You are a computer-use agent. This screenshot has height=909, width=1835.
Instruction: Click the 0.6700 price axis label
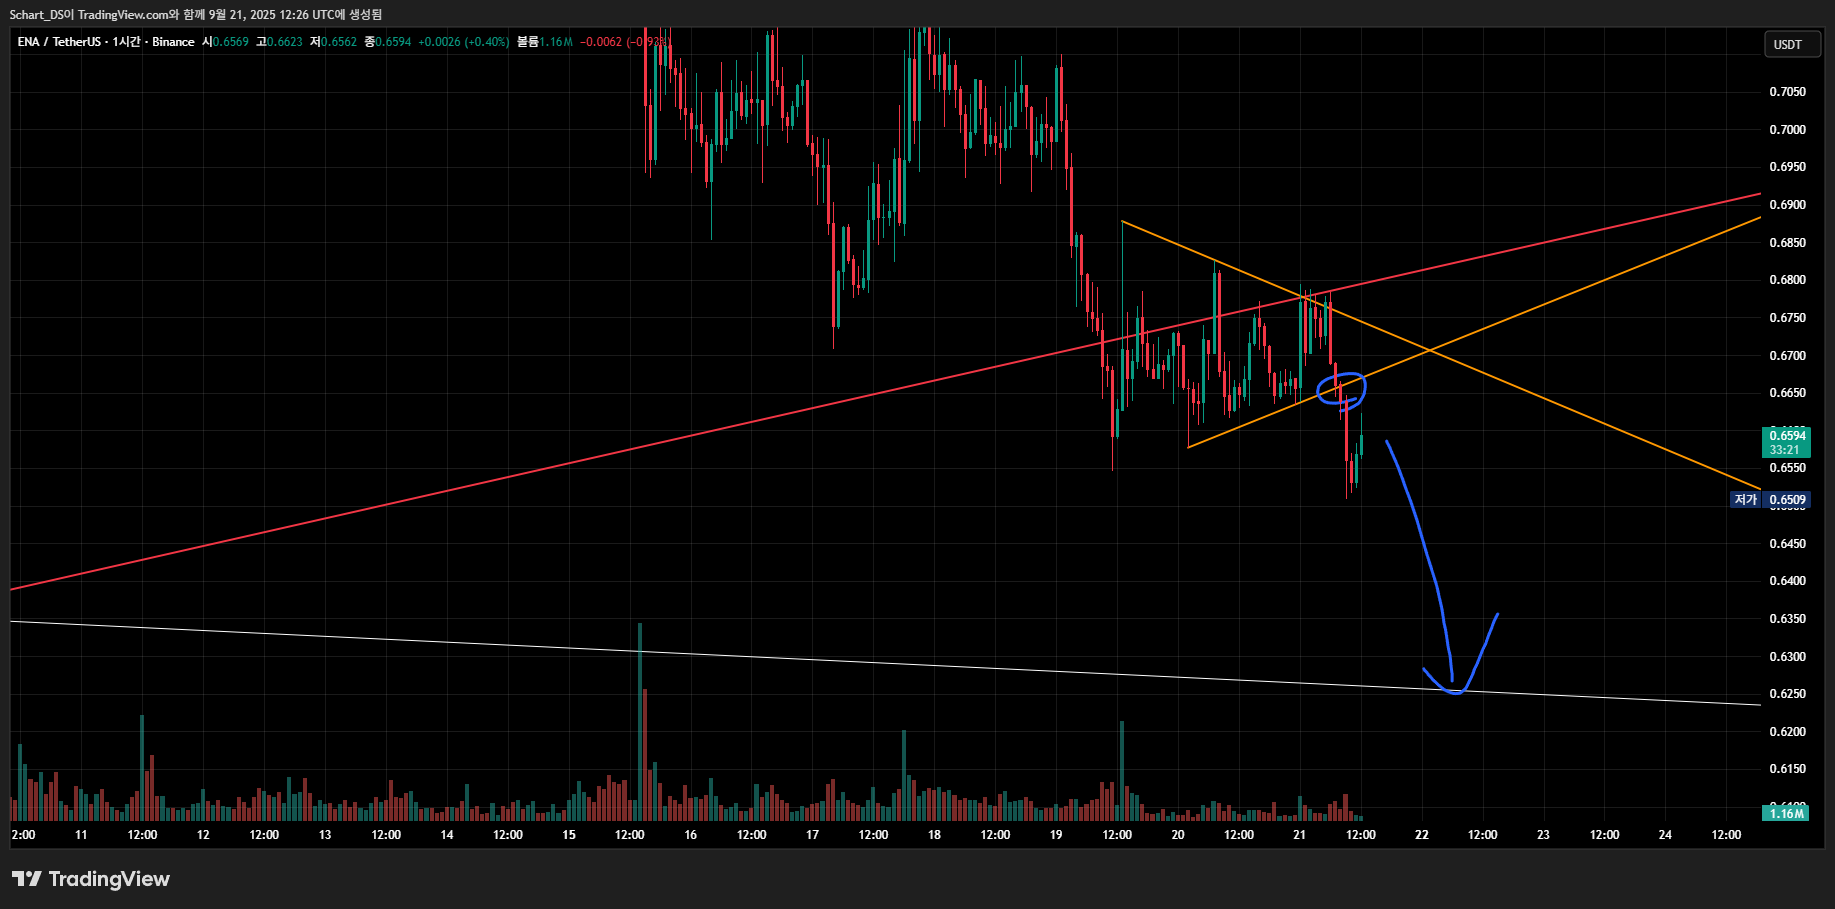1787,356
